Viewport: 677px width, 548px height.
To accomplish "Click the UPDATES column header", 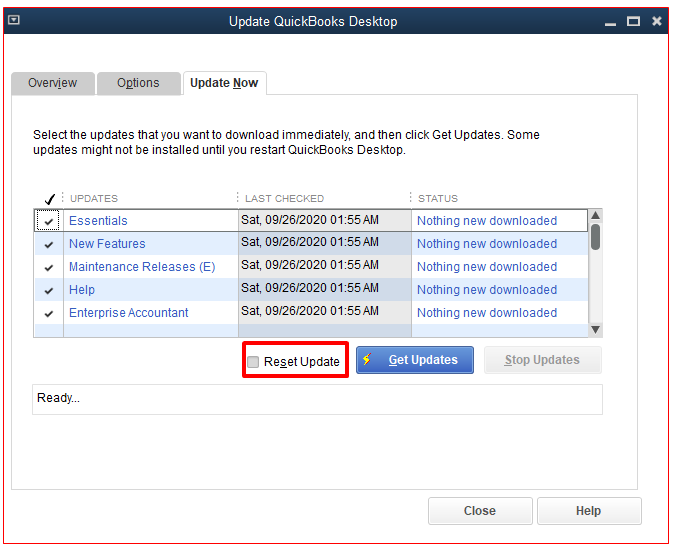I will [x=94, y=198].
